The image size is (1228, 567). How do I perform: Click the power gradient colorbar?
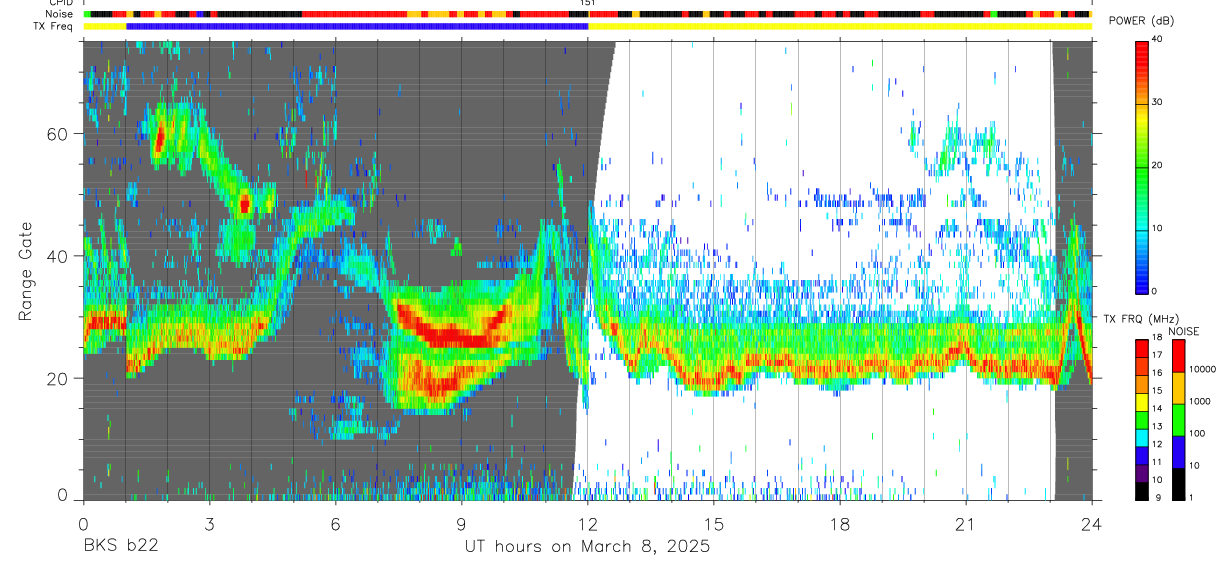tap(1141, 166)
